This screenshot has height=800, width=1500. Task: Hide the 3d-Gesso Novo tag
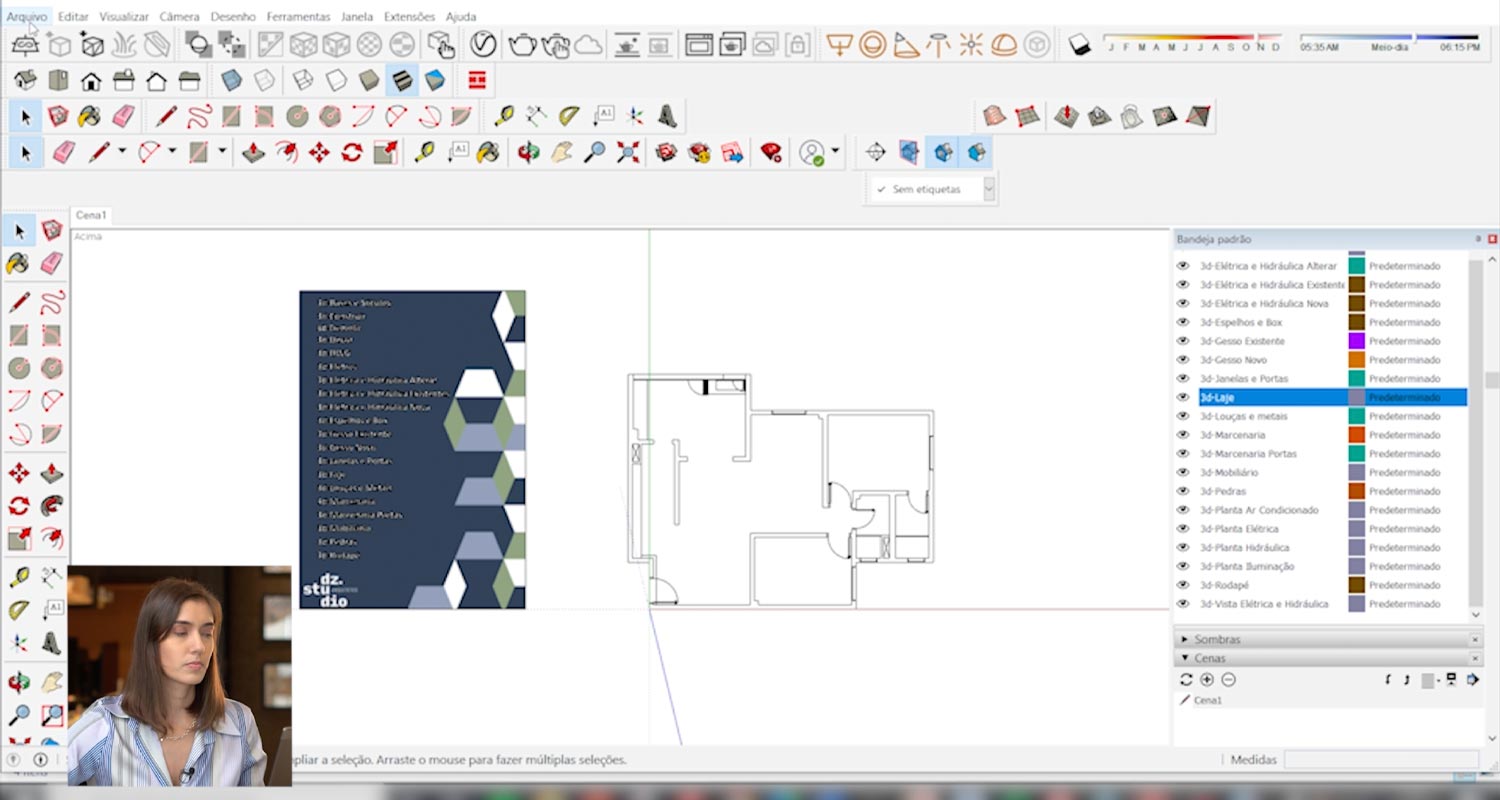click(1183, 360)
